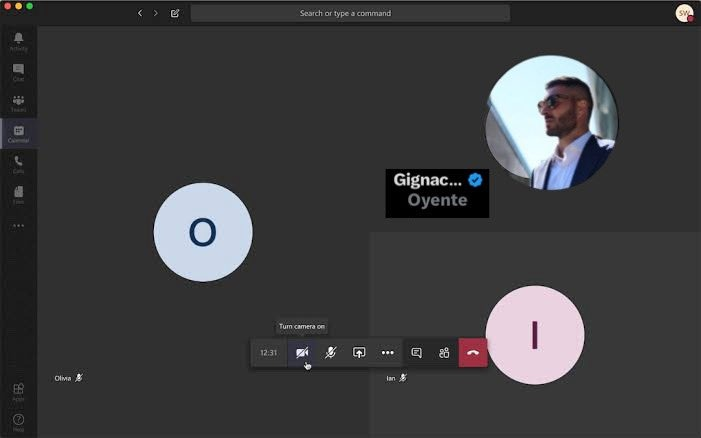Open the Calls phone icon
The height and width of the screenshot is (438, 701).
tap(18, 164)
